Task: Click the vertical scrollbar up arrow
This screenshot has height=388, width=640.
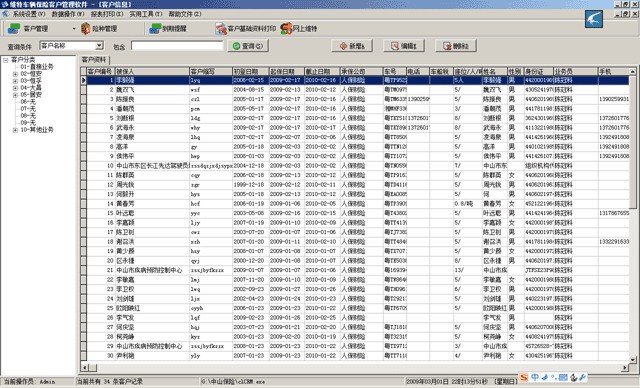Action: pyautogui.click(x=633, y=71)
